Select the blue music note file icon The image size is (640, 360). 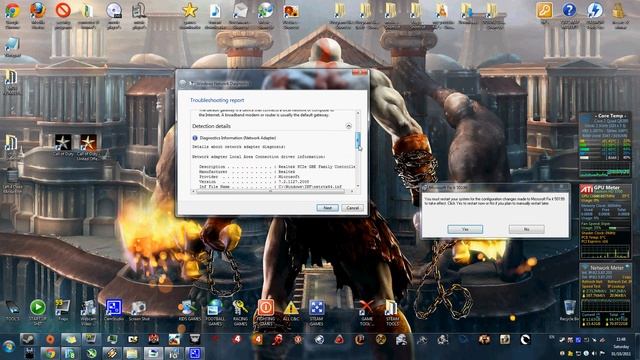[215, 11]
